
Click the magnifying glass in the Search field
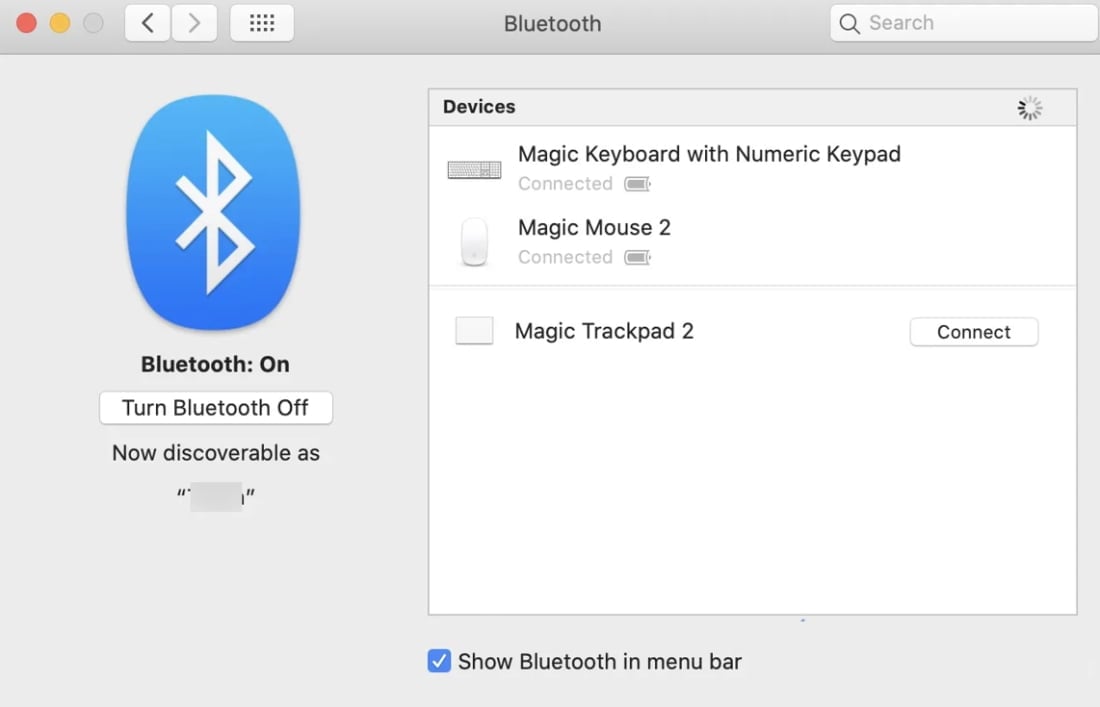pyautogui.click(x=849, y=24)
